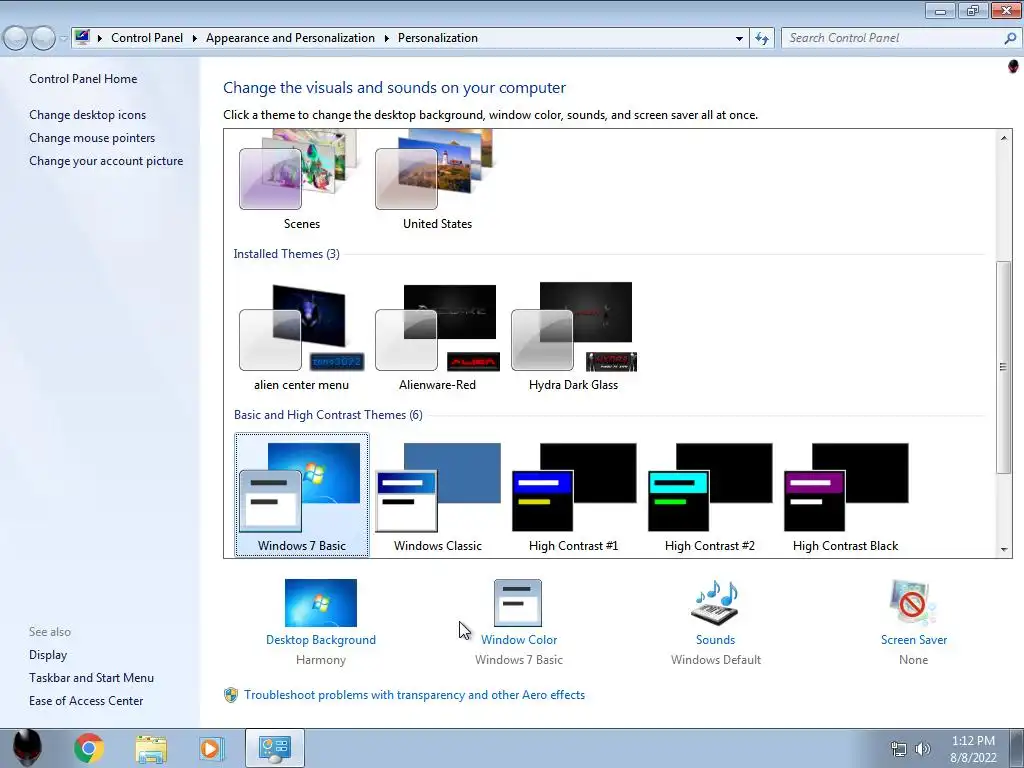Image resolution: width=1024 pixels, height=768 pixels.
Task: Open Change desktop icons
Action: tap(88, 115)
